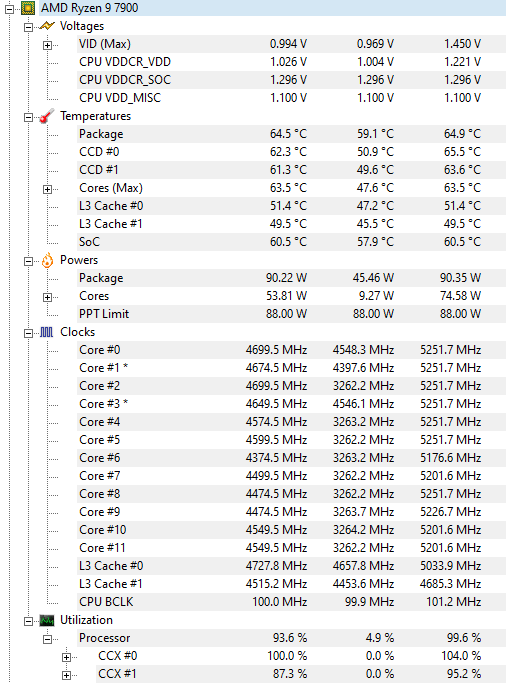Viewport: 506px width, 683px height.
Task: Expand the CCX #0 utilization node
Action: pyautogui.click(x=66, y=657)
